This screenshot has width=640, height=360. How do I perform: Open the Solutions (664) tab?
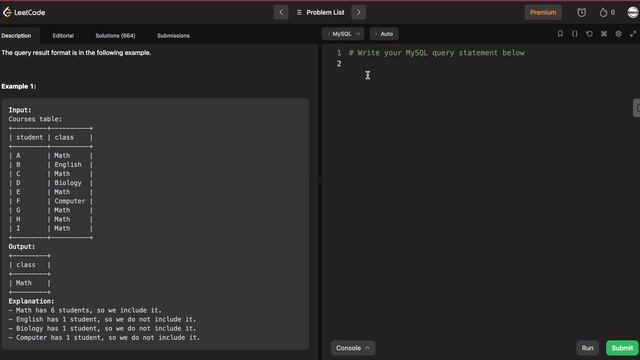(115, 36)
